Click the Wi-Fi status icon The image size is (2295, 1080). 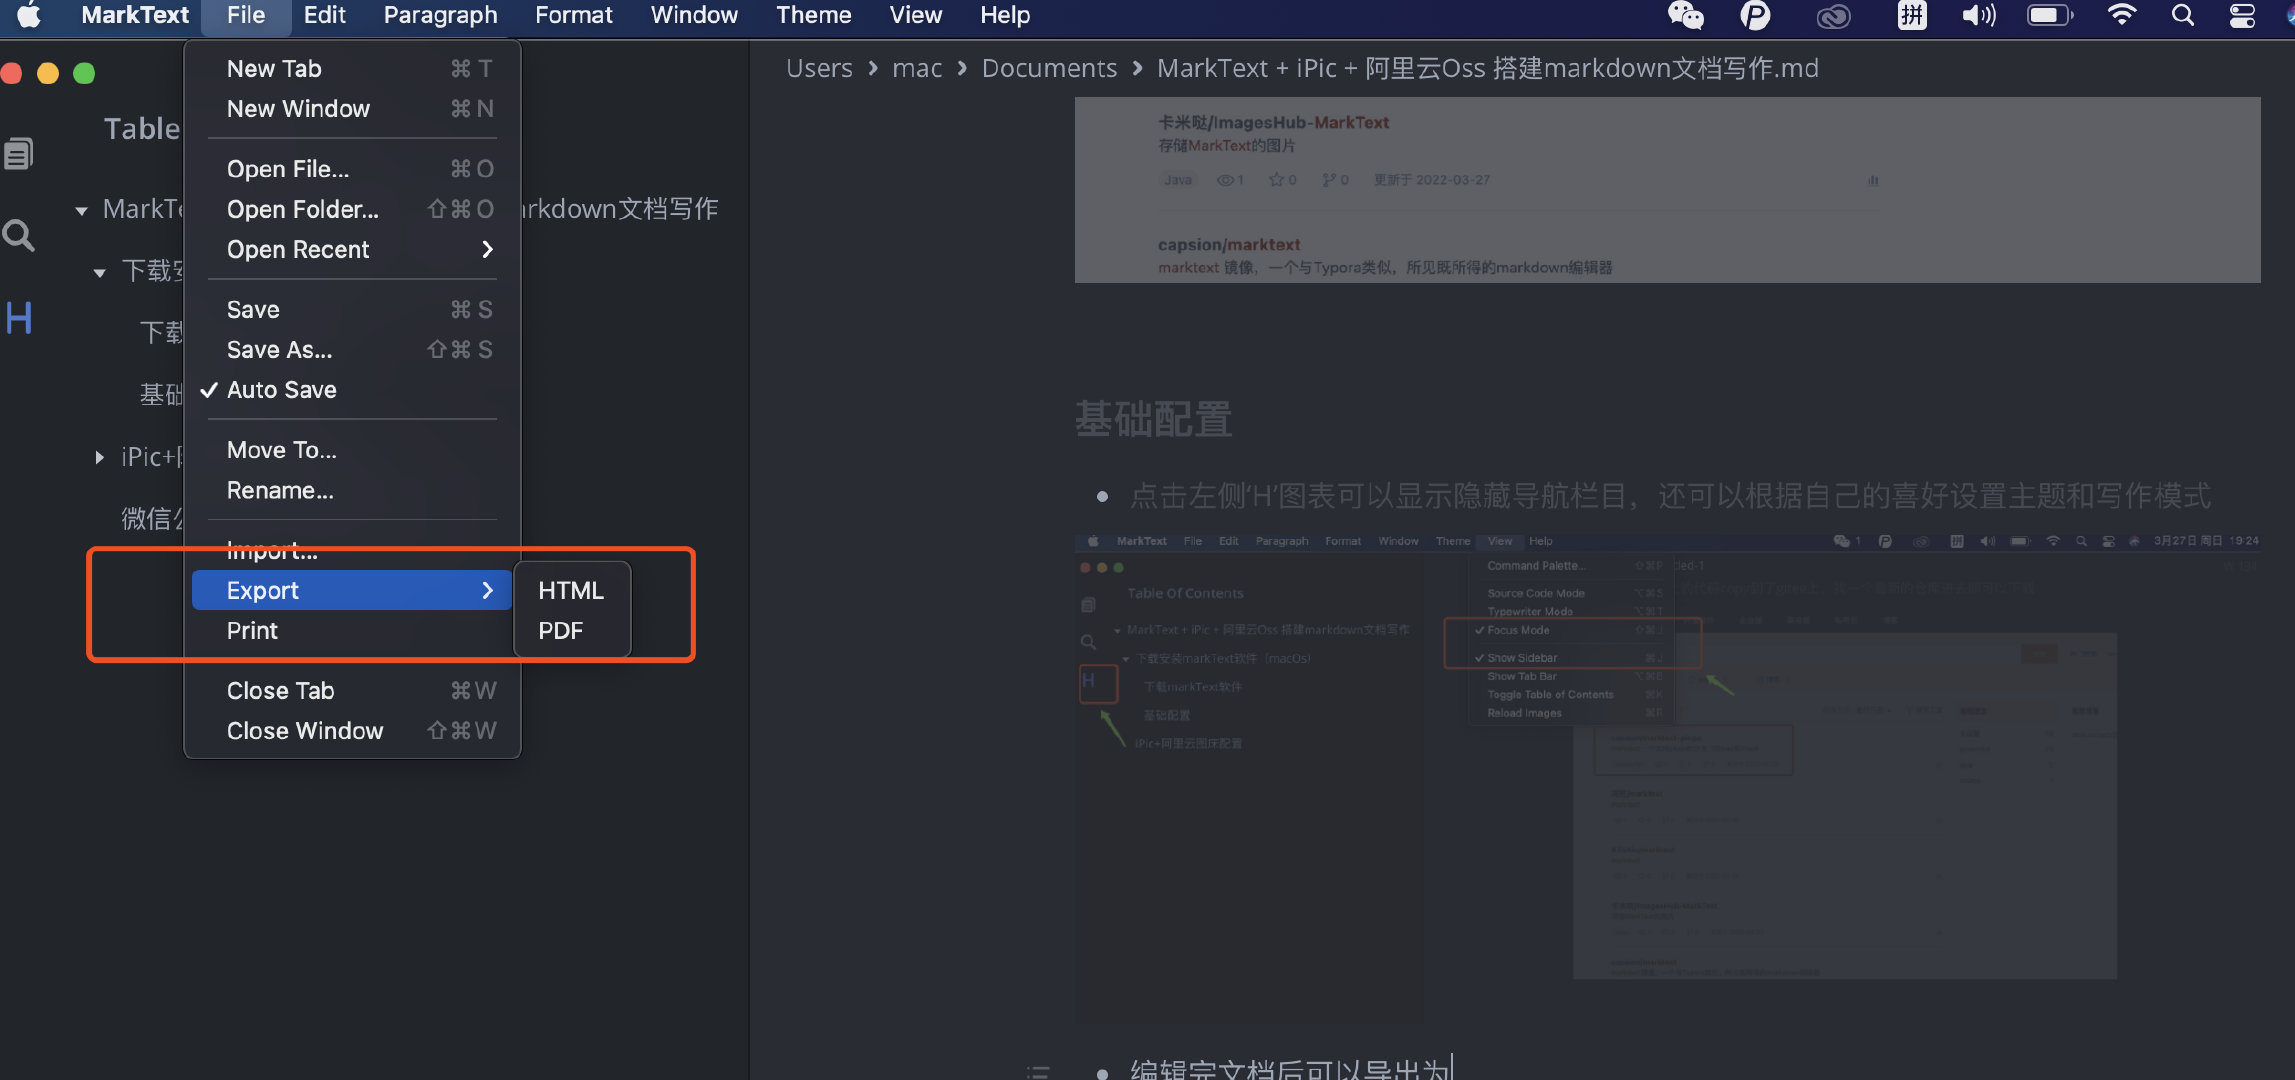click(x=2121, y=15)
